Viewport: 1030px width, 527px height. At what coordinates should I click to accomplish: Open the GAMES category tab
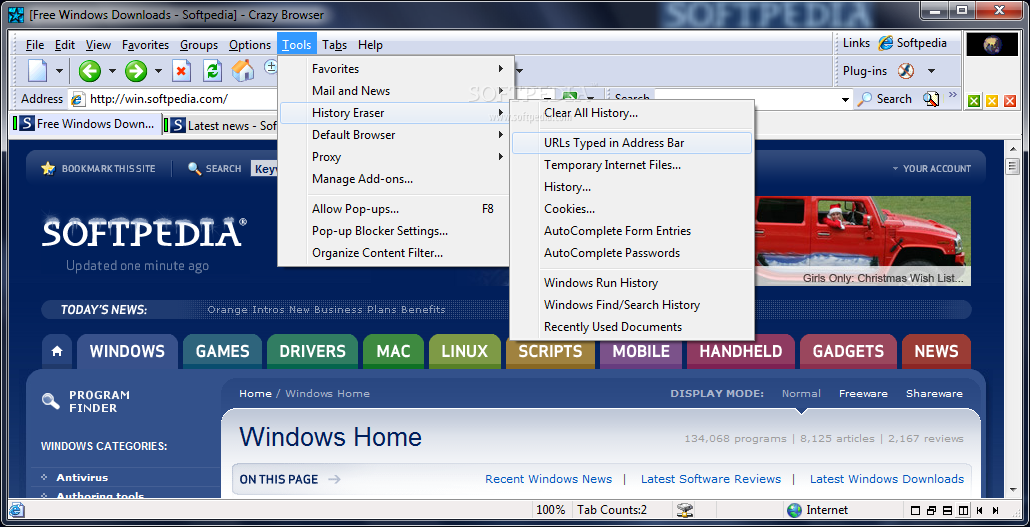(x=223, y=352)
